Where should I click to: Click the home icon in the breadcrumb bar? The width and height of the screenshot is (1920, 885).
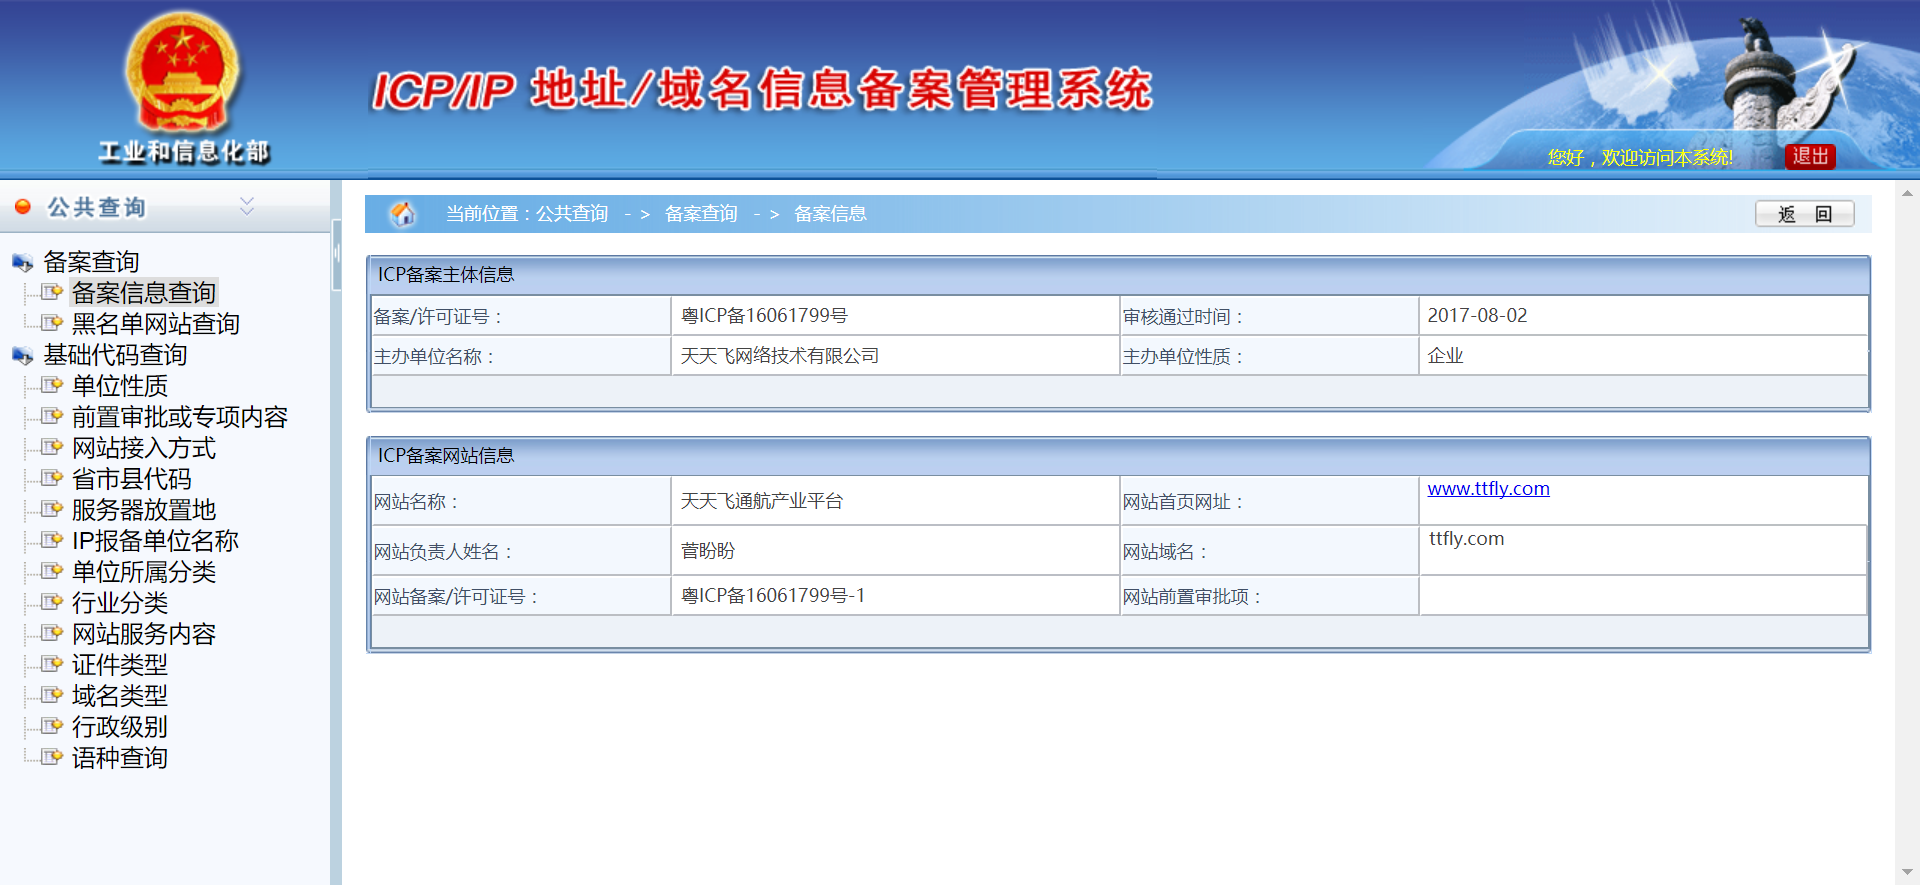(x=403, y=213)
